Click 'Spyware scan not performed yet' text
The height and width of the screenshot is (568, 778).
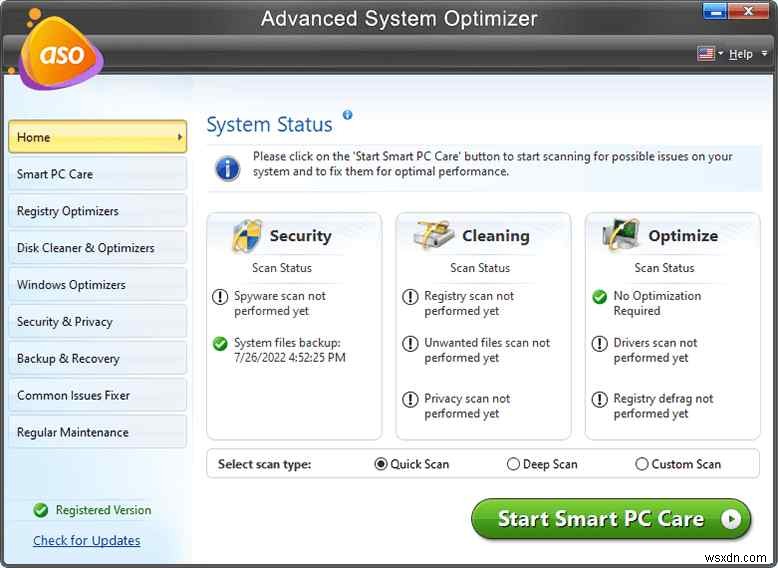click(280, 303)
